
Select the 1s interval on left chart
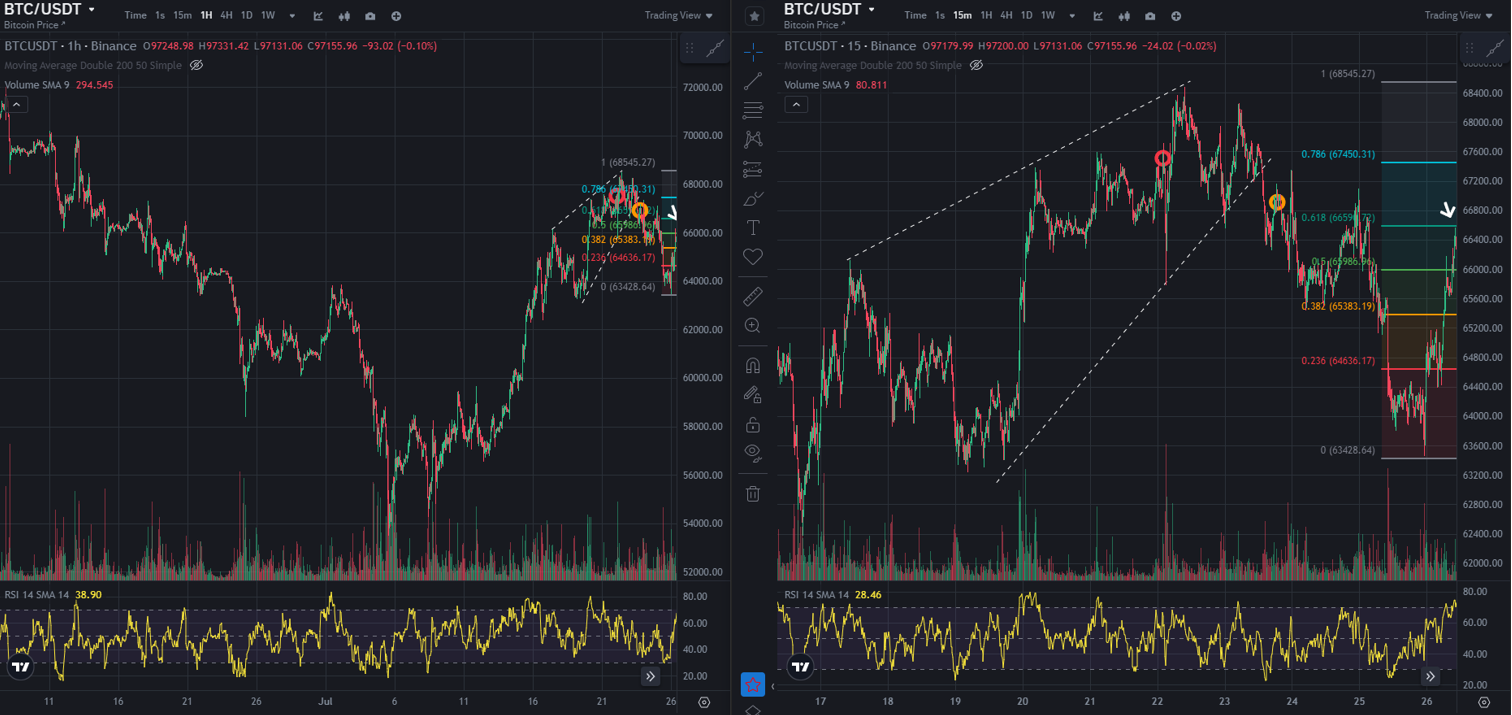(x=160, y=16)
